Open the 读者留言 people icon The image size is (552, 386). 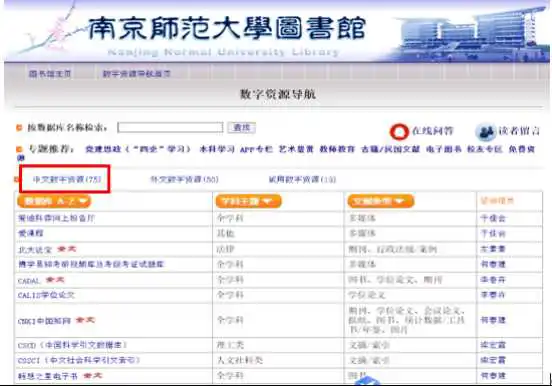(485, 132)
